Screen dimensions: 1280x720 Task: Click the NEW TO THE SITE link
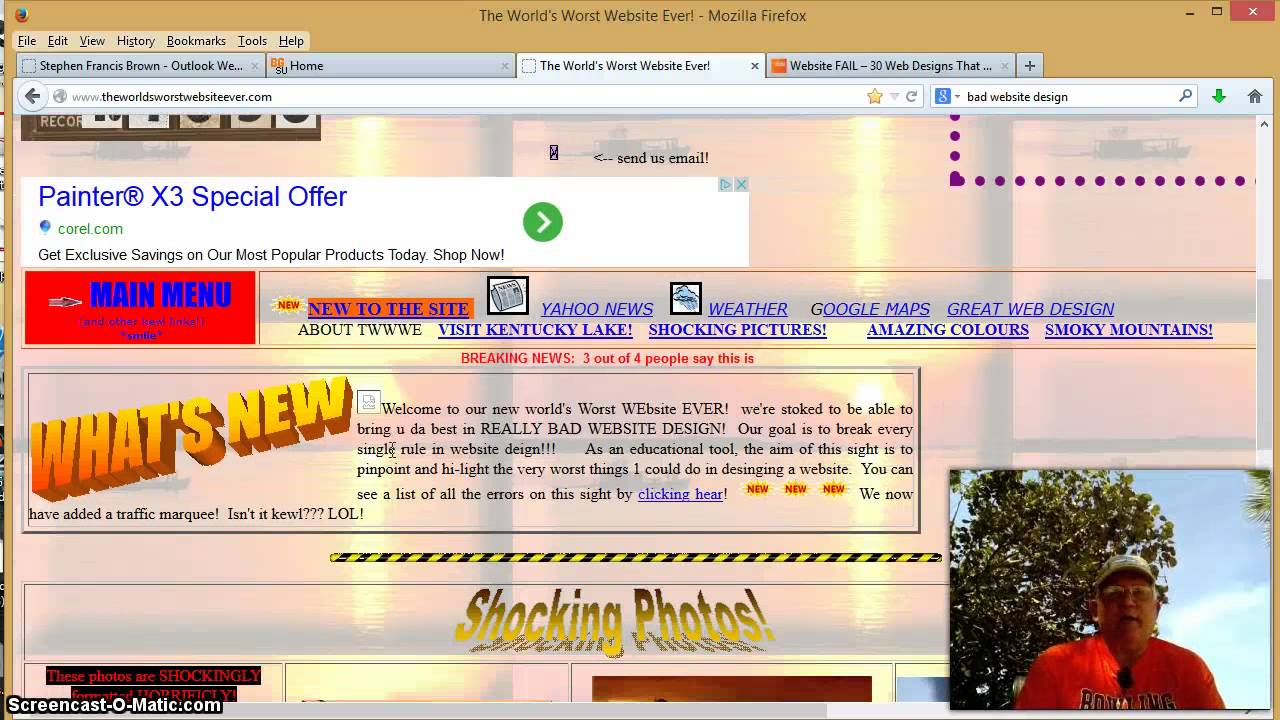tap(388, 309)
